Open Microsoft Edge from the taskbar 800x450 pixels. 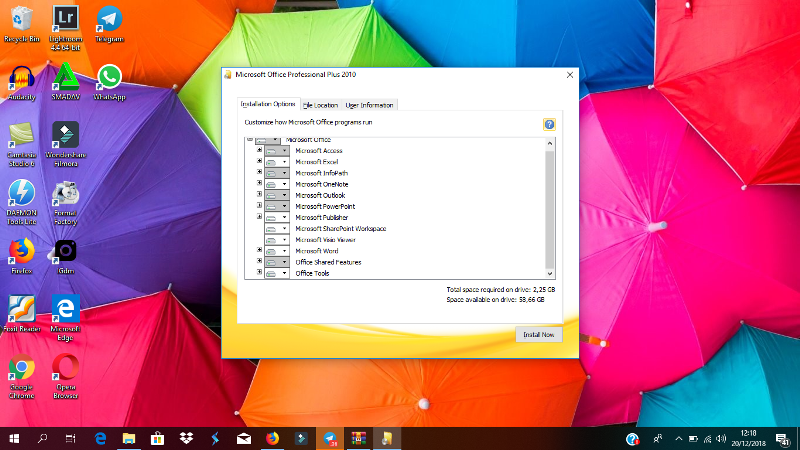[100, 438]
